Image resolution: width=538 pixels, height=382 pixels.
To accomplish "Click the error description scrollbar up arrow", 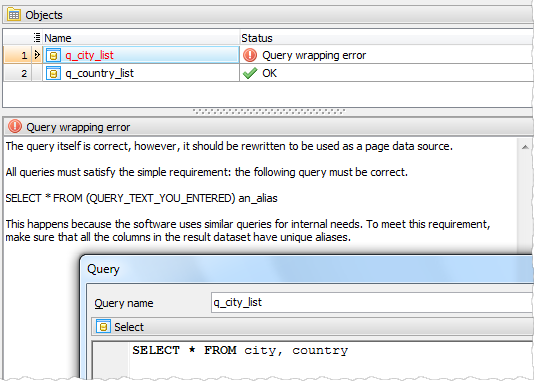I will coord(525,147).
